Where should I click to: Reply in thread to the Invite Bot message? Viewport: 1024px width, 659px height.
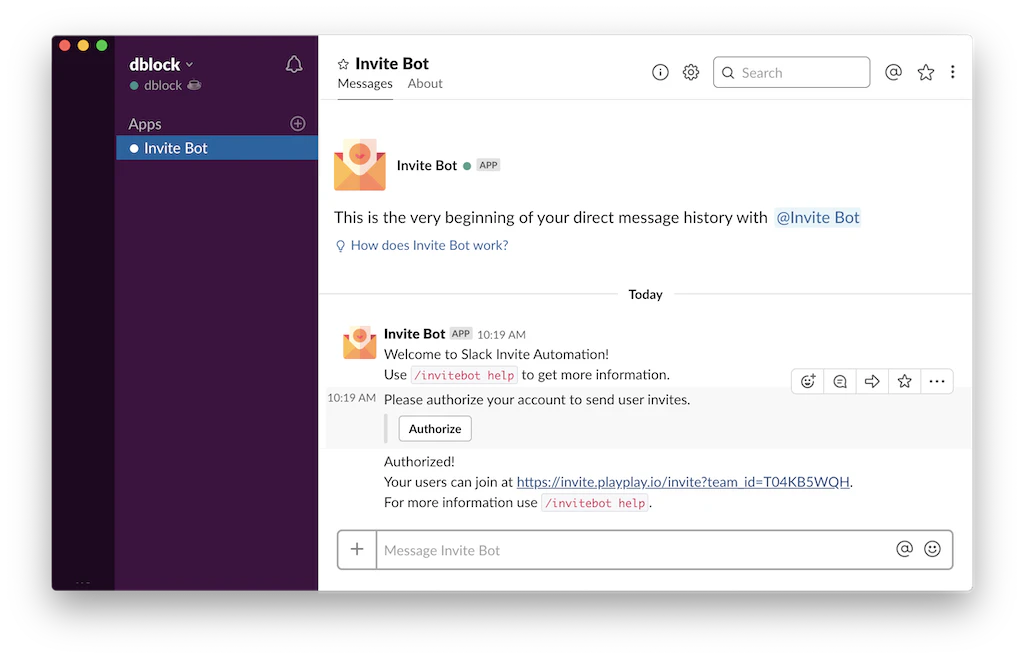coord(839,381)
